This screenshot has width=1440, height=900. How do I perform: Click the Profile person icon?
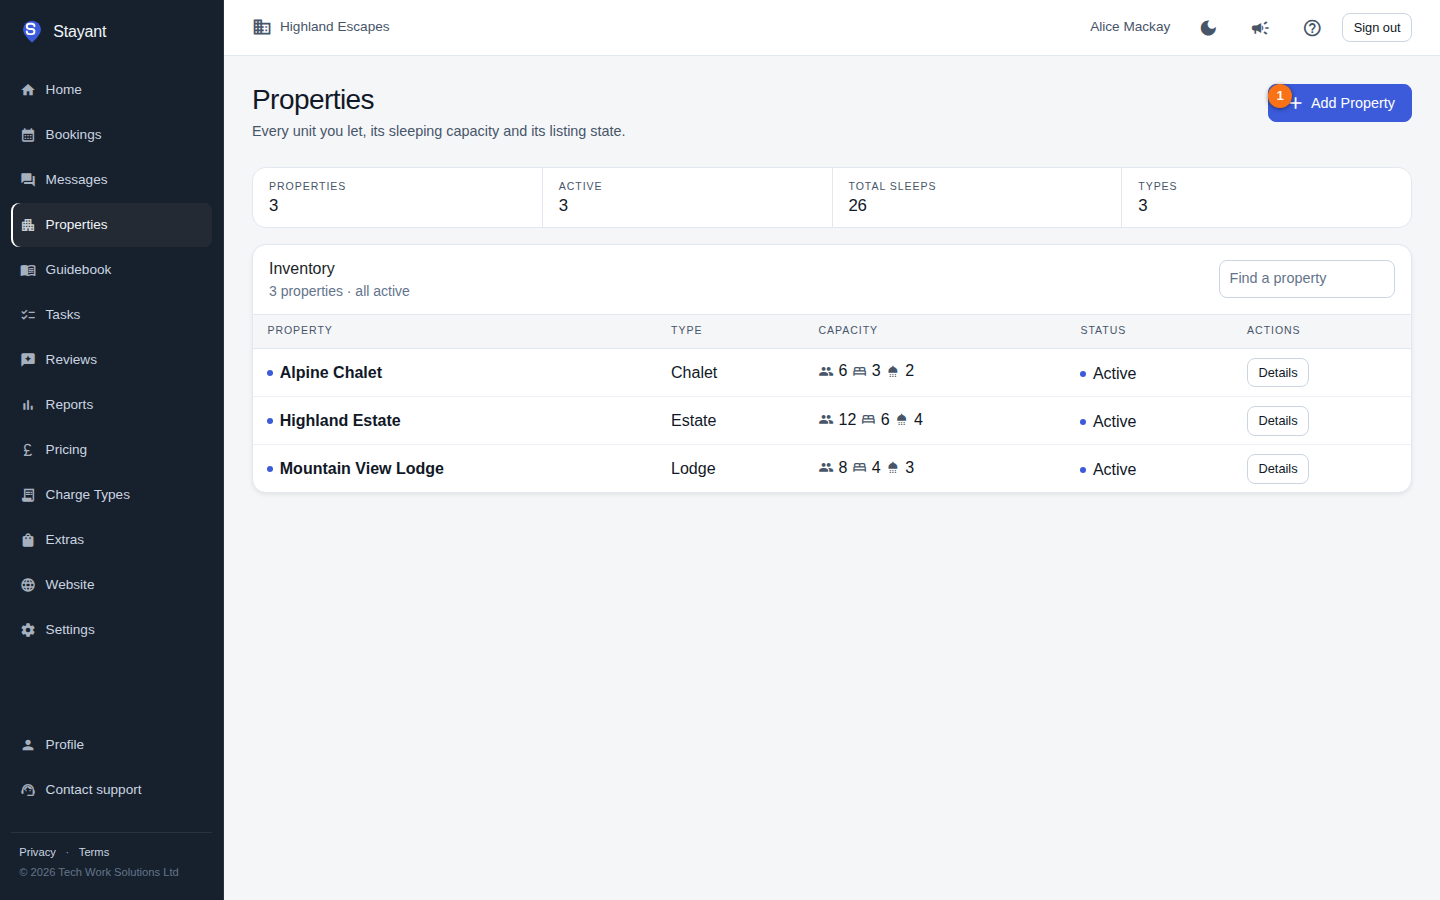coord(28,745)
